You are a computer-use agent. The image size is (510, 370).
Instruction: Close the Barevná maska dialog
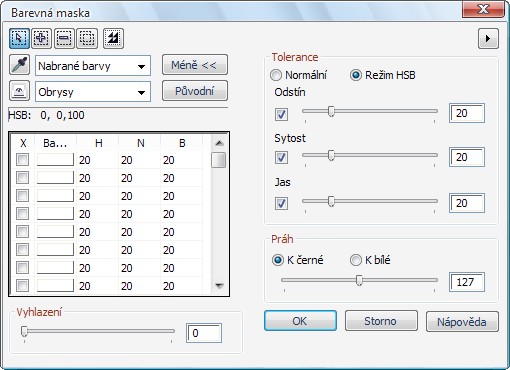483,9
